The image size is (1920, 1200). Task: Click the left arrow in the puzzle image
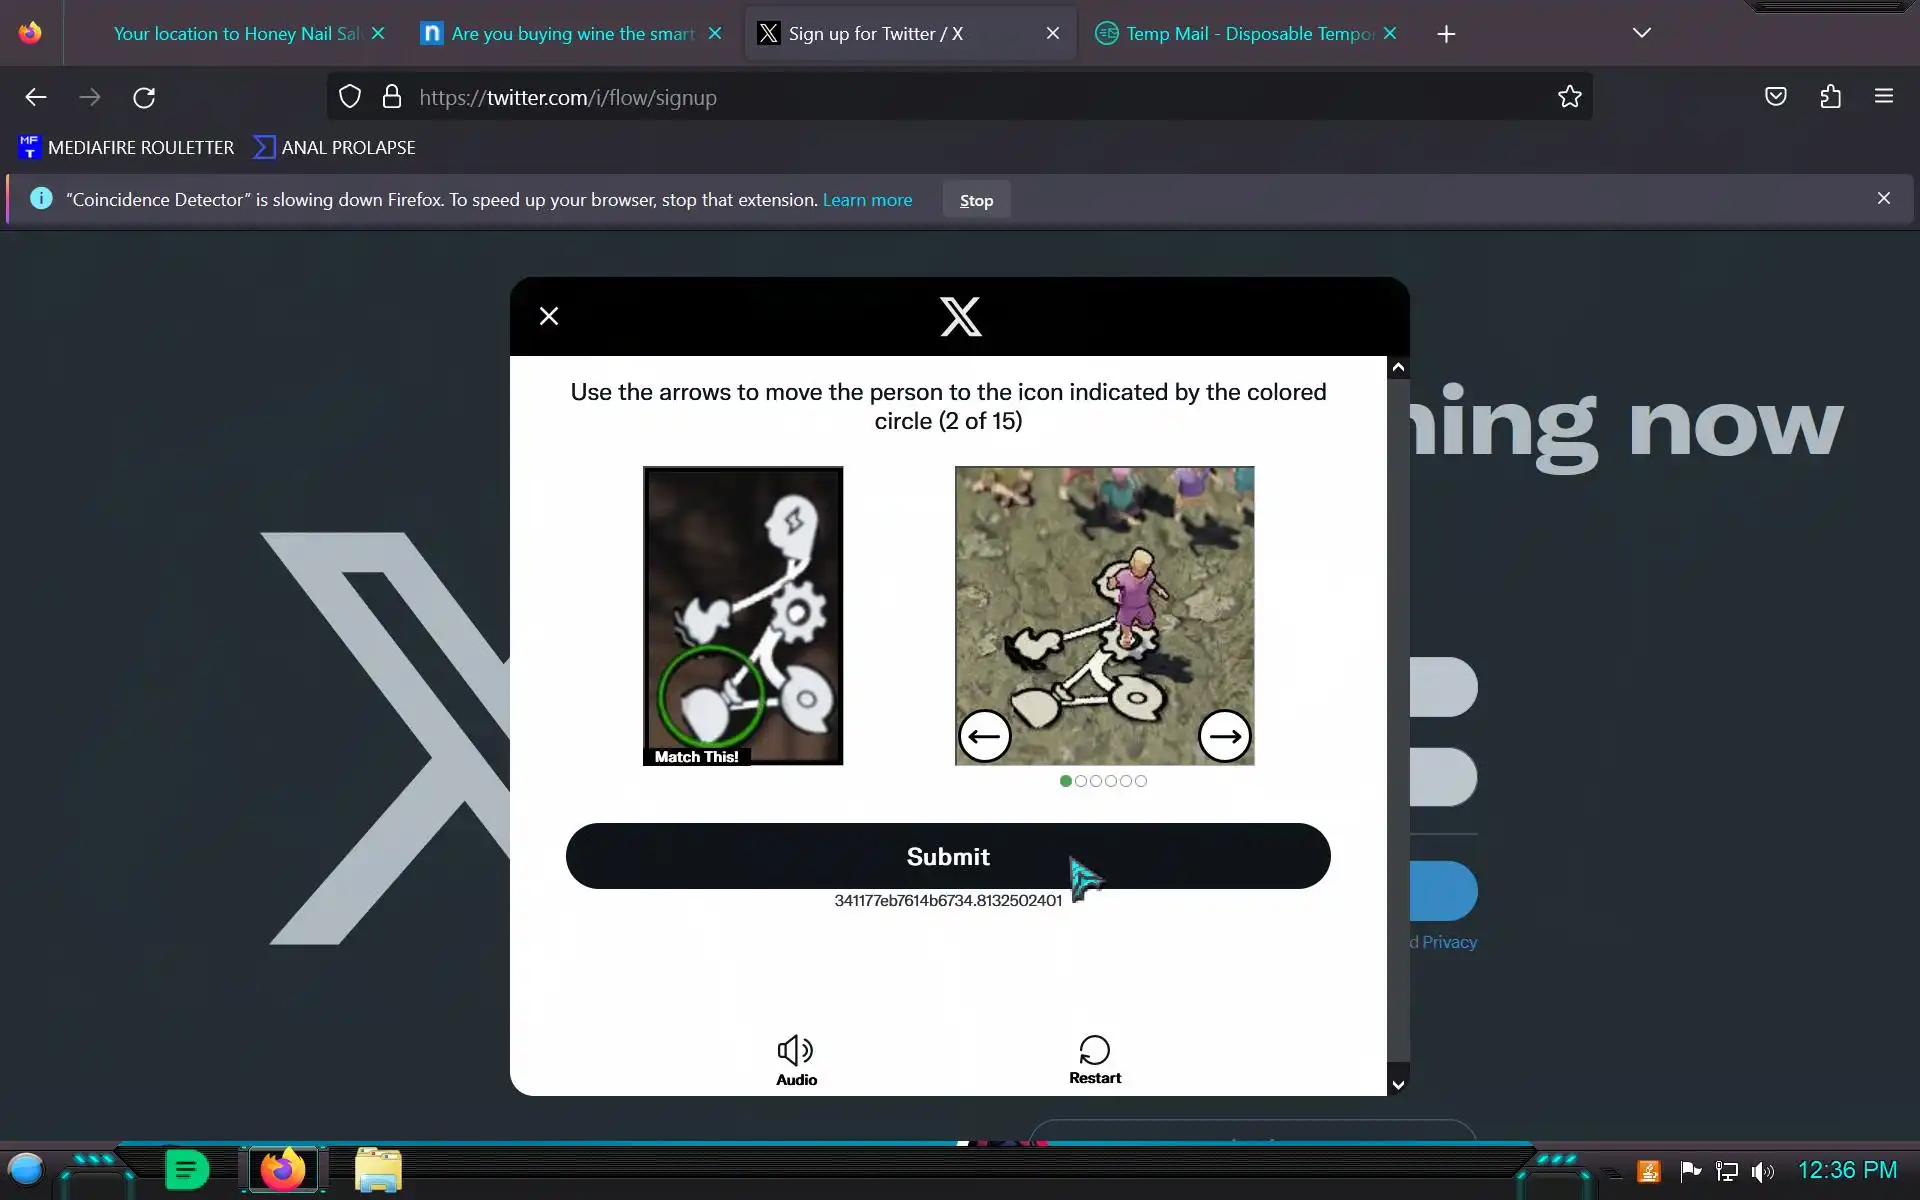point(984,737)
